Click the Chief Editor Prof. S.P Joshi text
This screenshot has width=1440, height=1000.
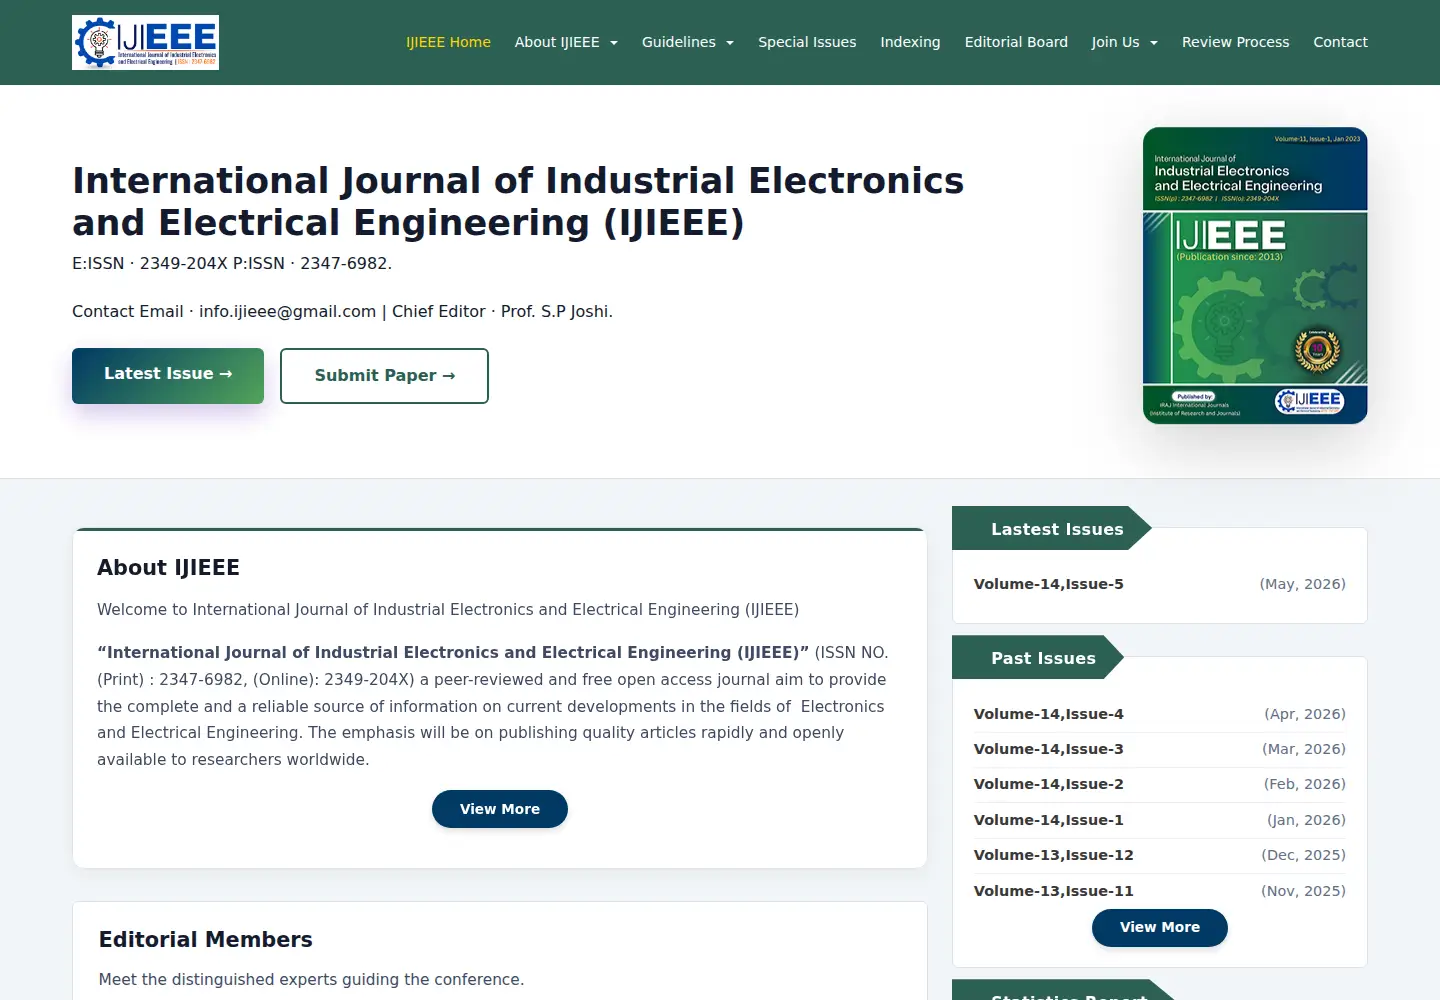(502, 312)
